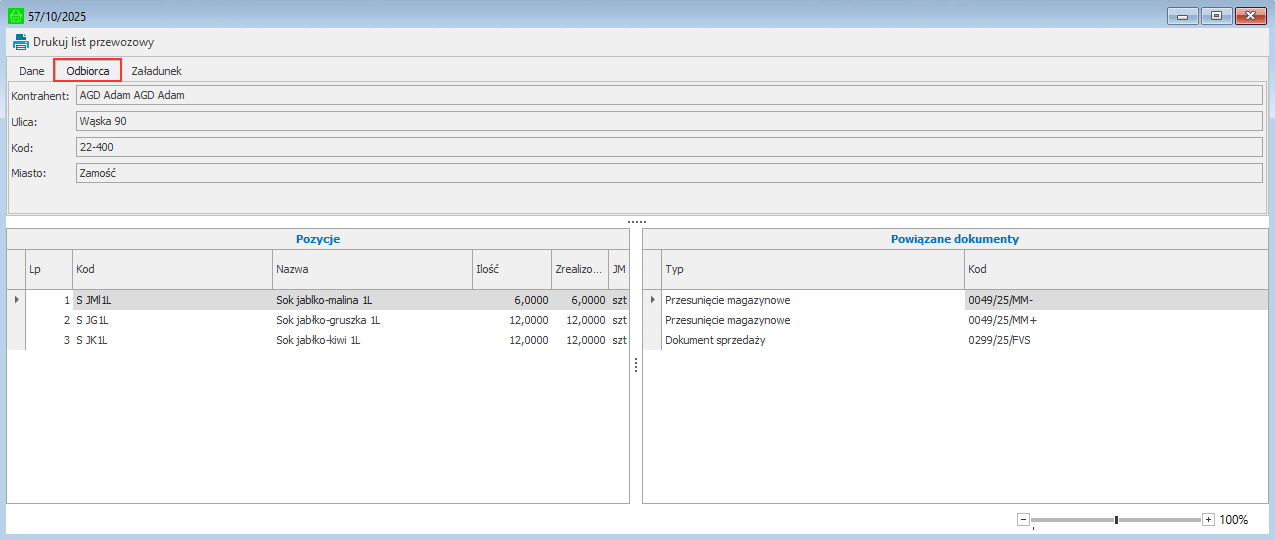
Task: Open the Załadunek tab
Action: (x=156, y=71)
